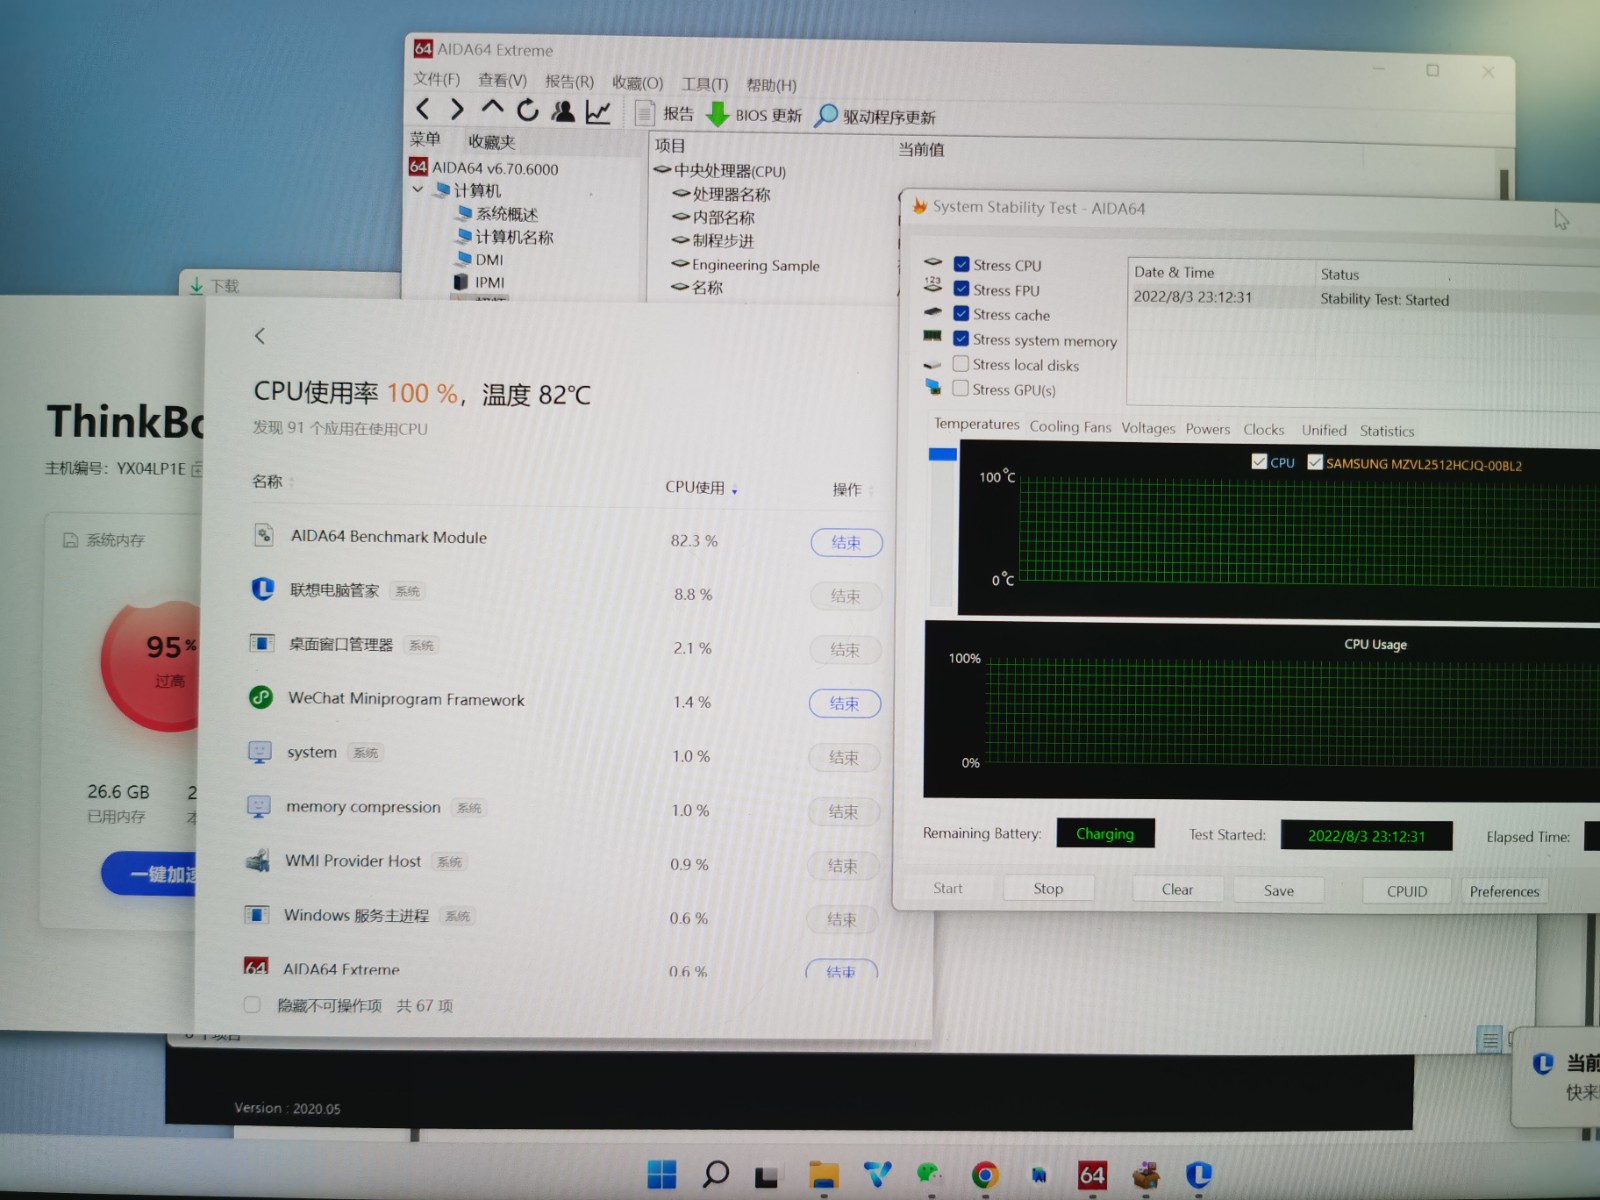Image resolution: width=1600 pixels, height=1200 pixels.
Task: Switch to the Powers tab
Action: click(x=1208, y=429)
